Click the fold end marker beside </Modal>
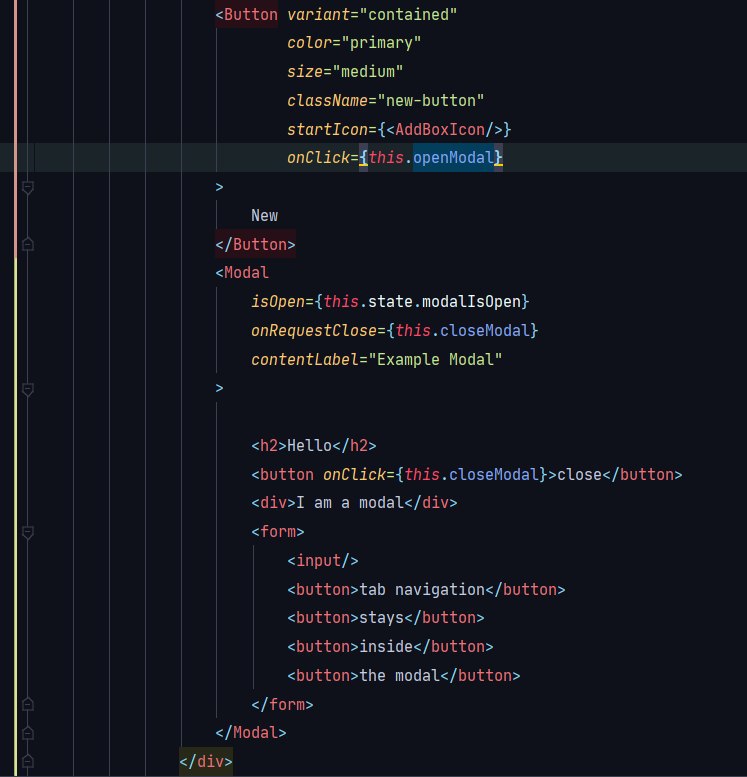Screen dimensions: 747x777 (28, 732)
